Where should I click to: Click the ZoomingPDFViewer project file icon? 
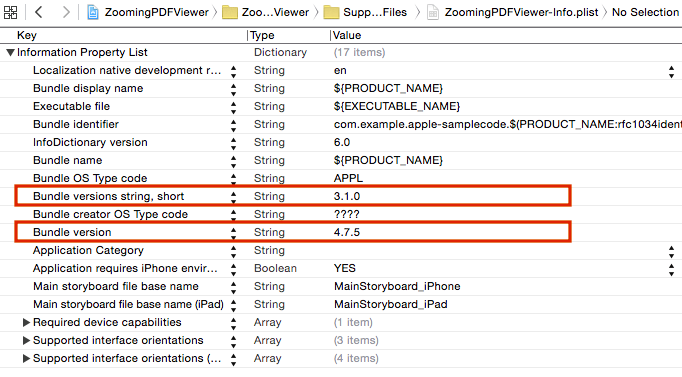(93, 12)
